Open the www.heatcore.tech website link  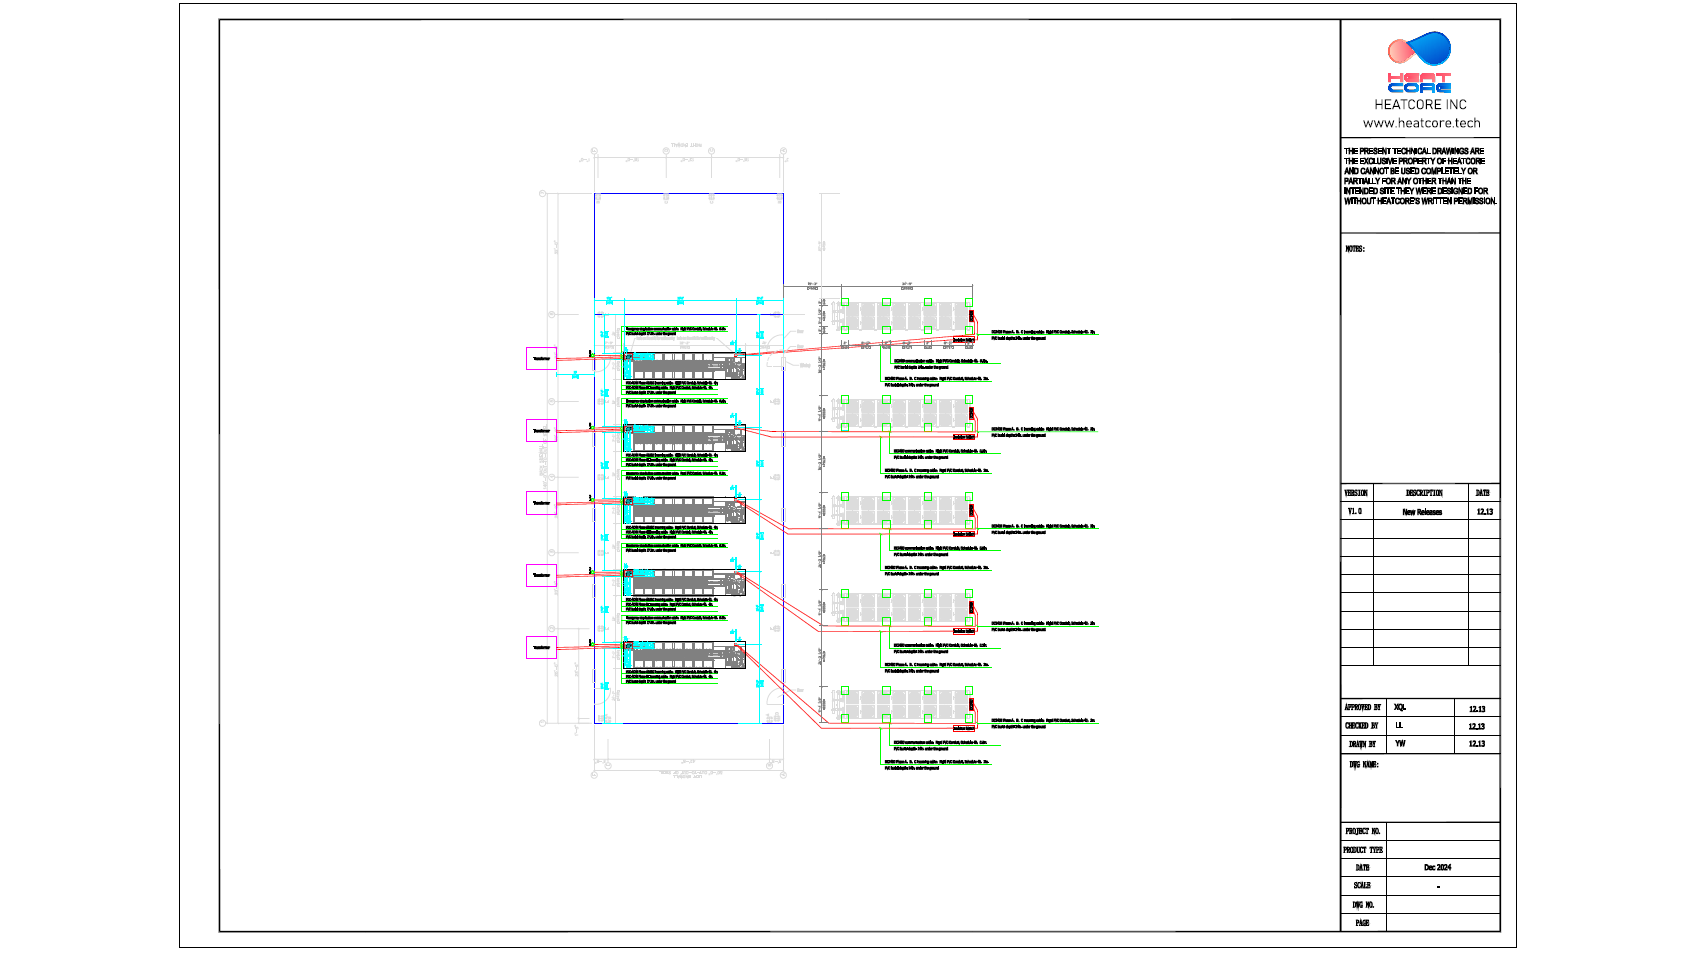click(x=1421, y=123)
